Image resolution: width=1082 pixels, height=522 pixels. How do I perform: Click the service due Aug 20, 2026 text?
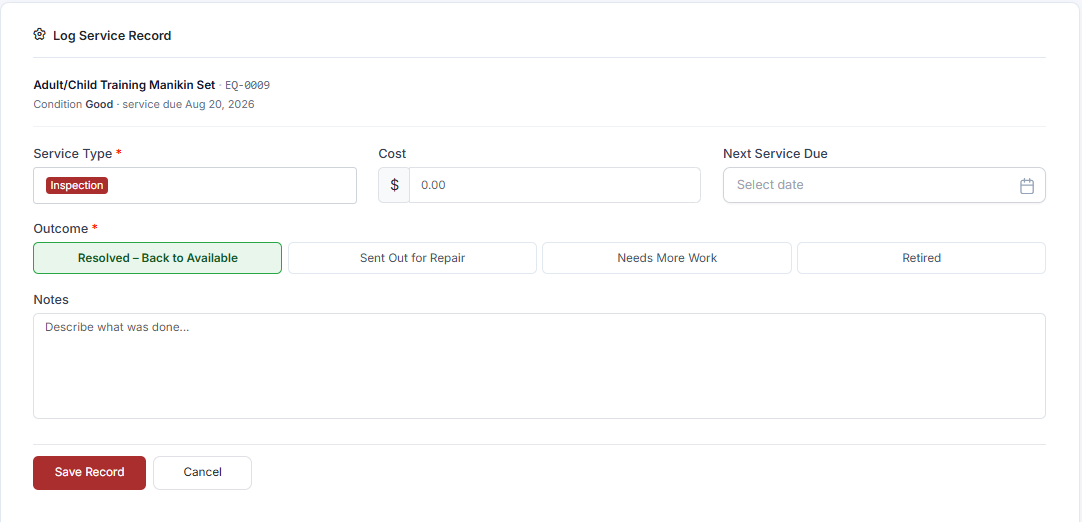188,105
